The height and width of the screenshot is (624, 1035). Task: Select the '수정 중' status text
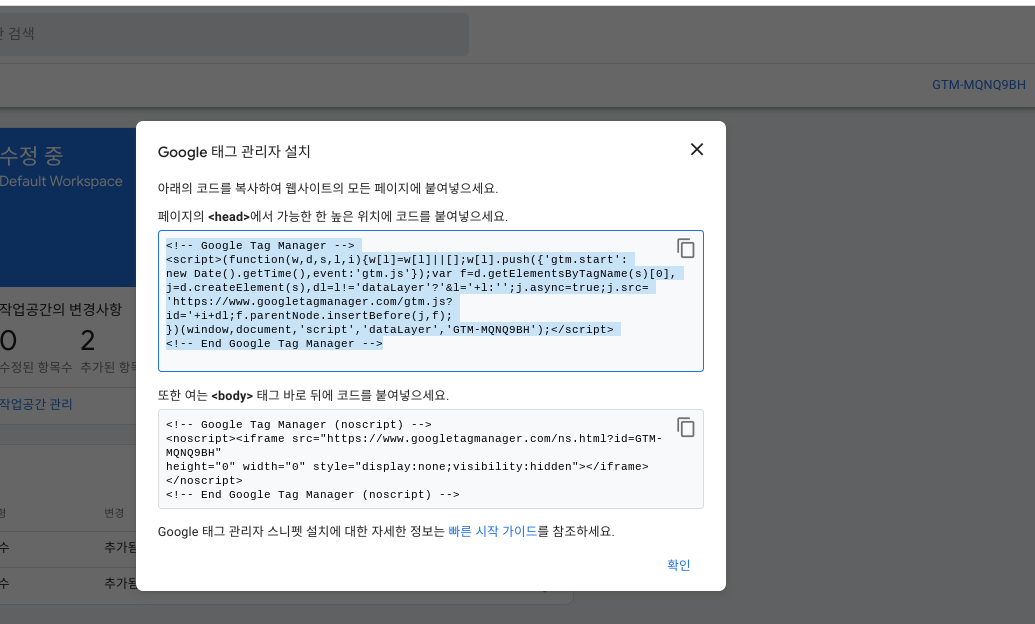click(x=32, y=156)
